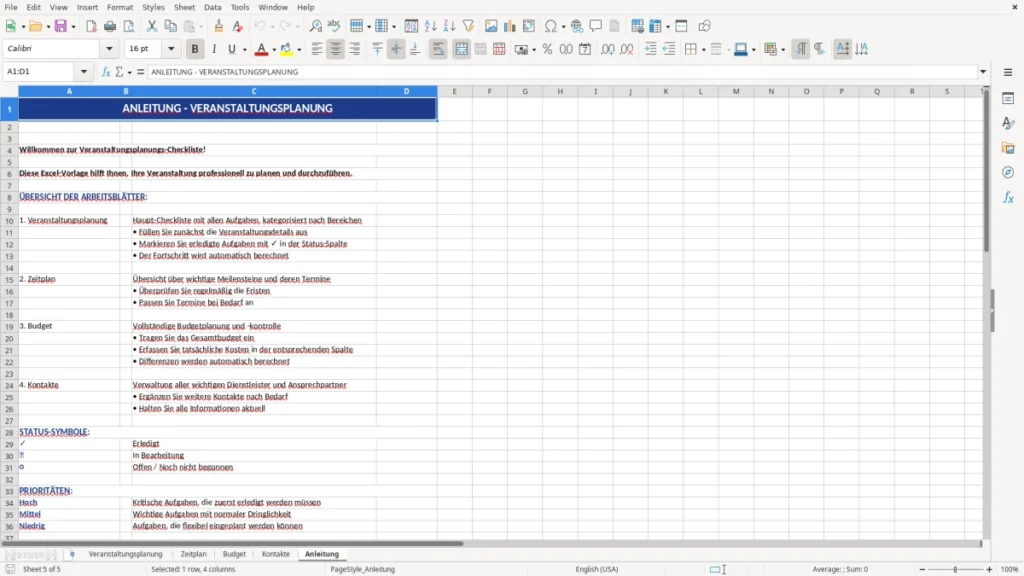Click the zoom in plus button
The height and width of the screenshot is (576, 1024).
(x=989, y=569)
